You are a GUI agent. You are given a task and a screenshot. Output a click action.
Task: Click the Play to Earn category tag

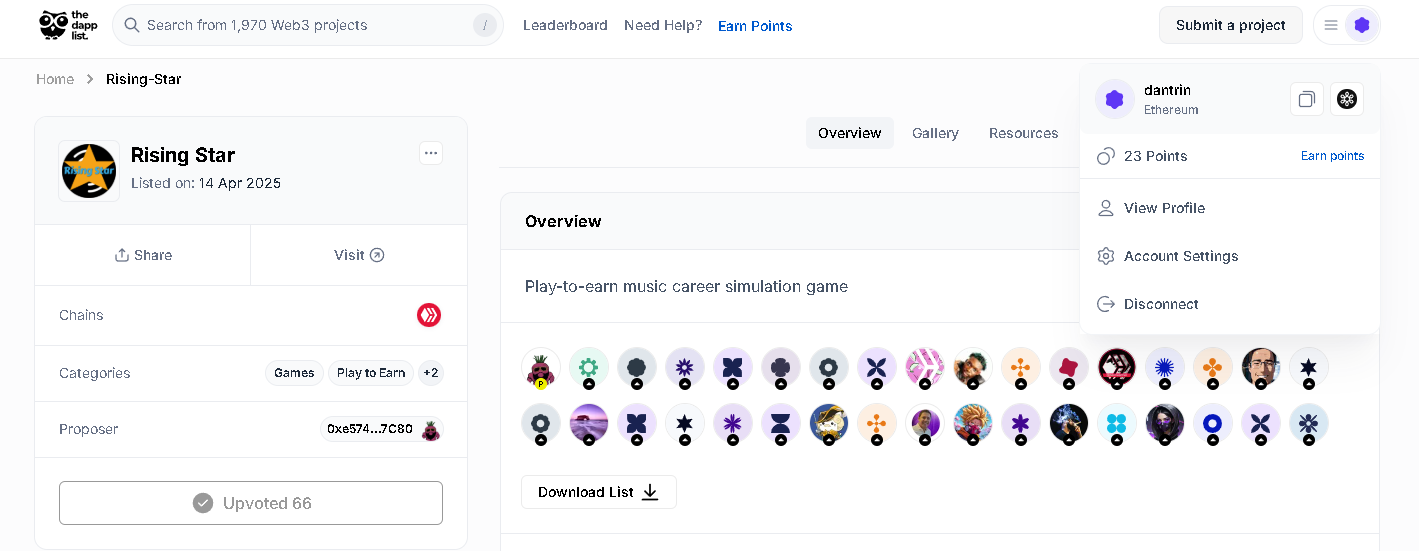click(x=371, y=373)
